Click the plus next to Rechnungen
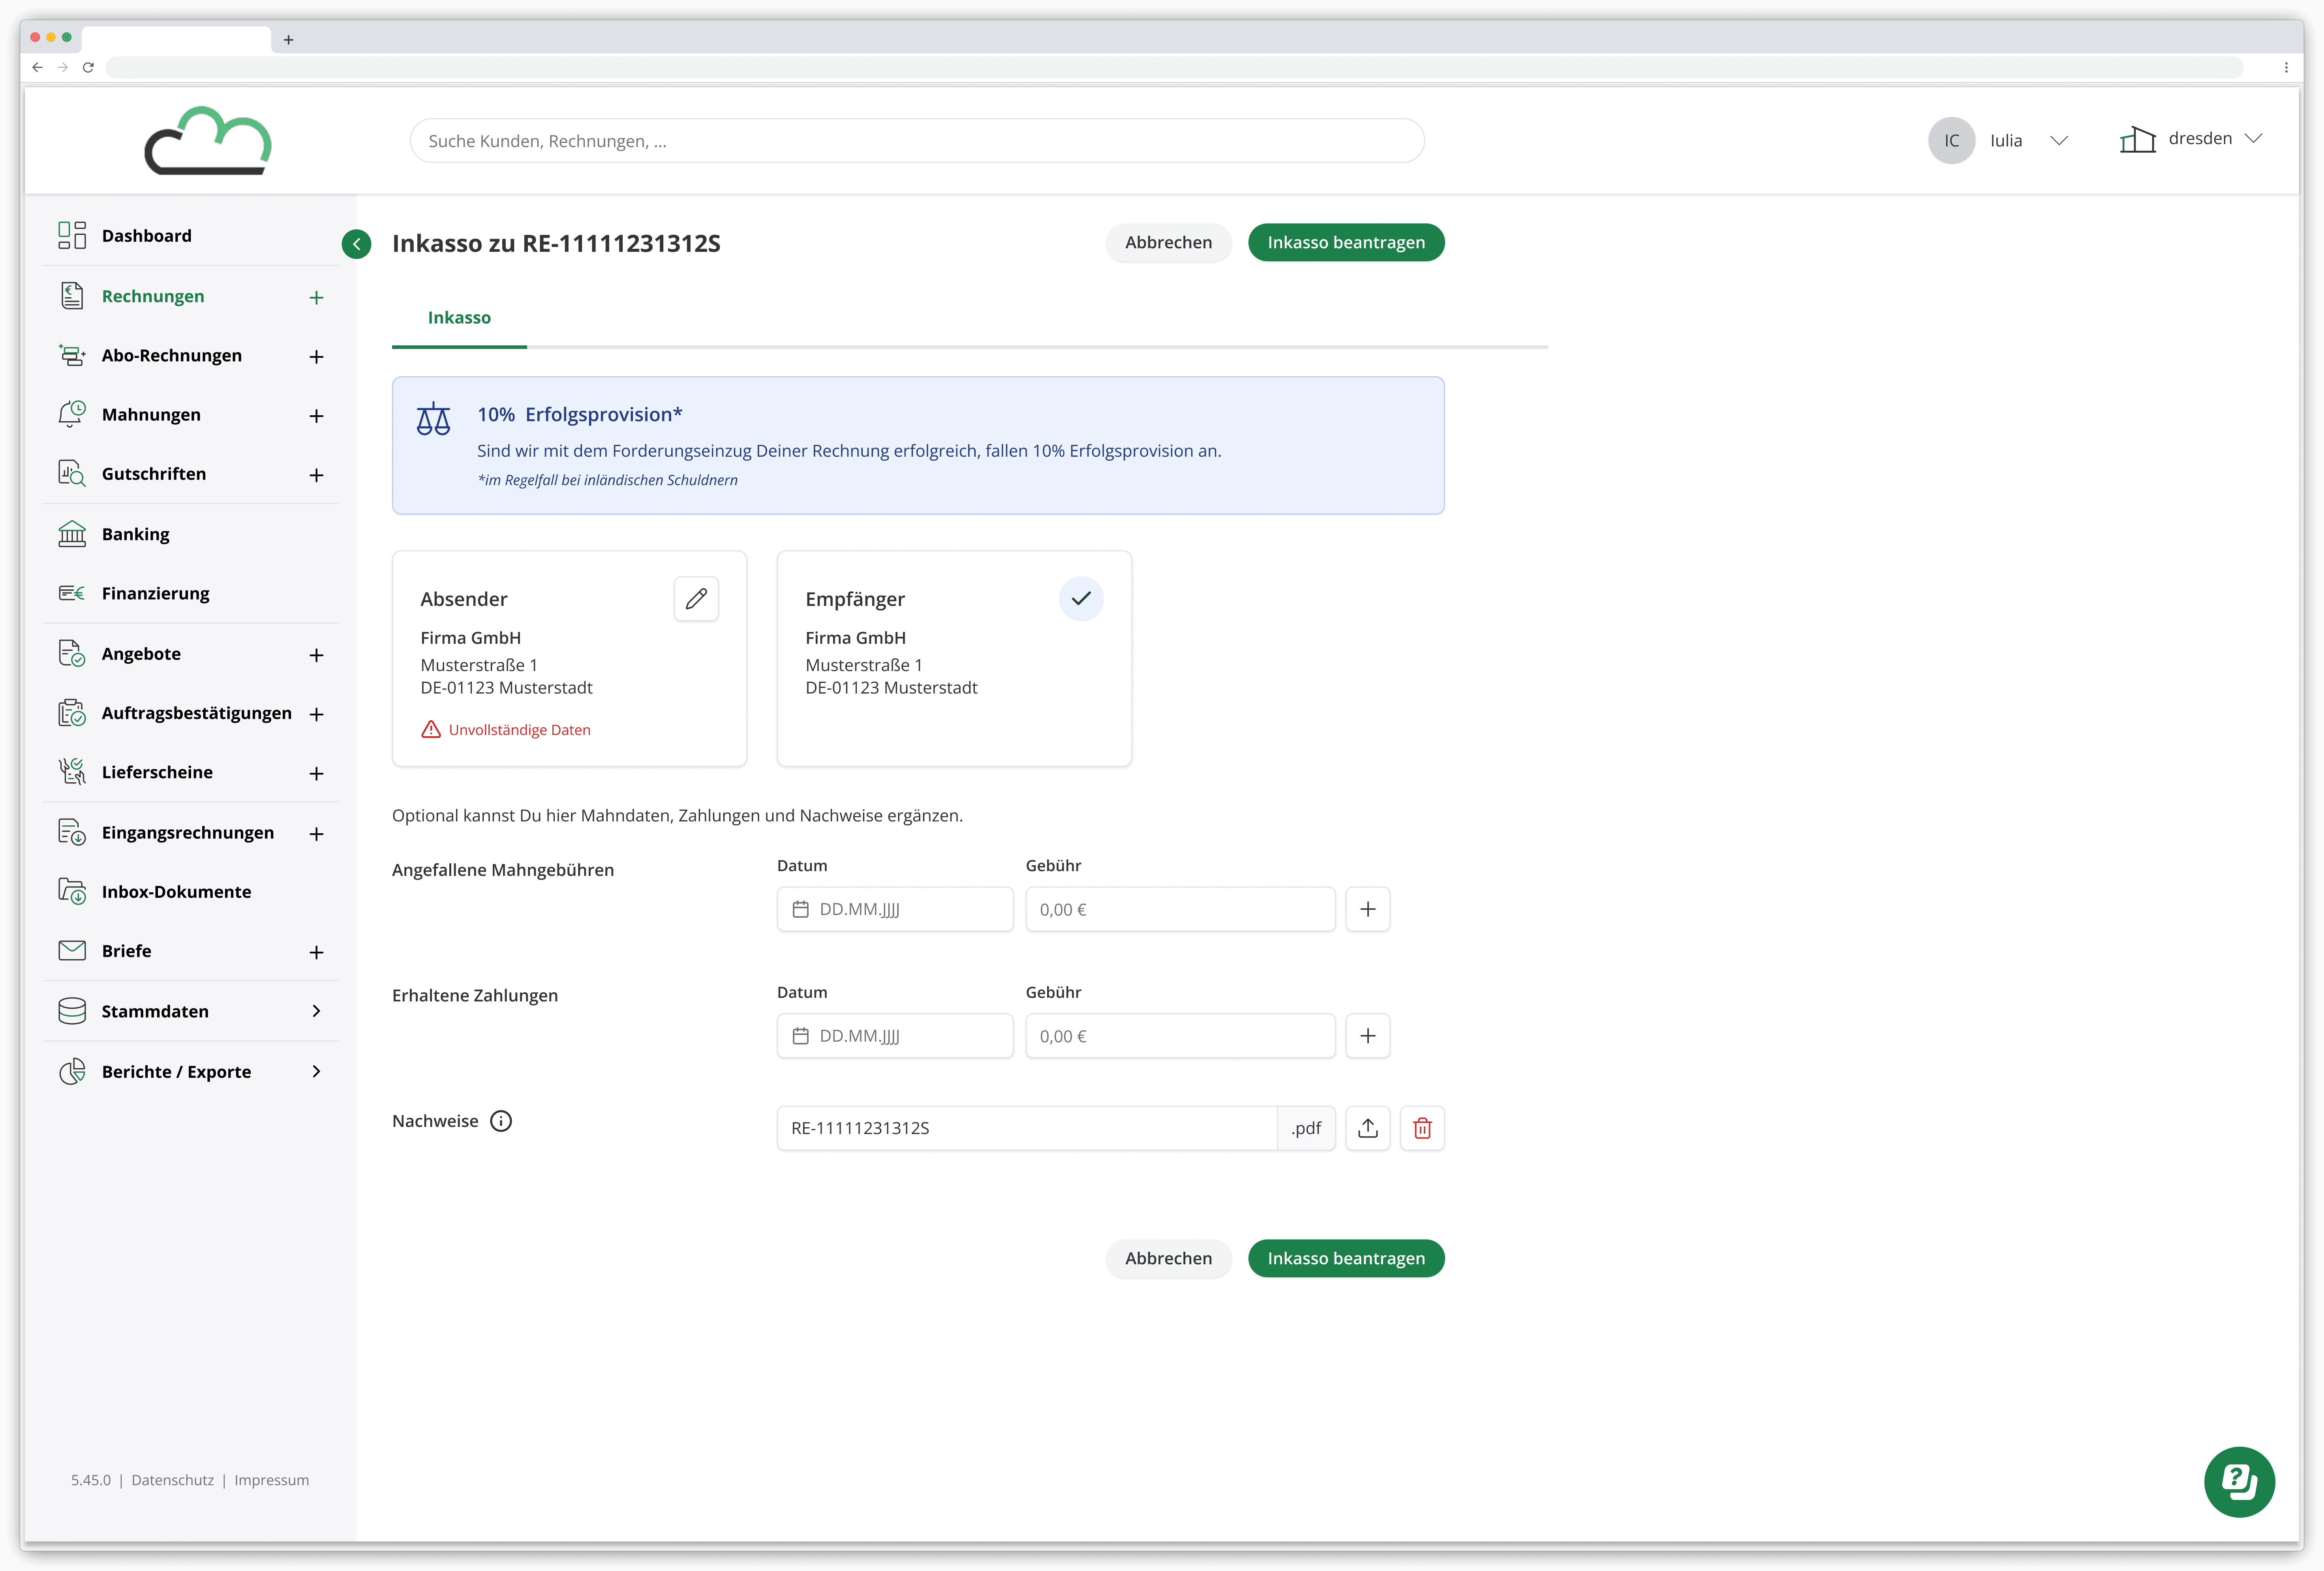The image size is (2324, 1571). click(x=316, y=297)
